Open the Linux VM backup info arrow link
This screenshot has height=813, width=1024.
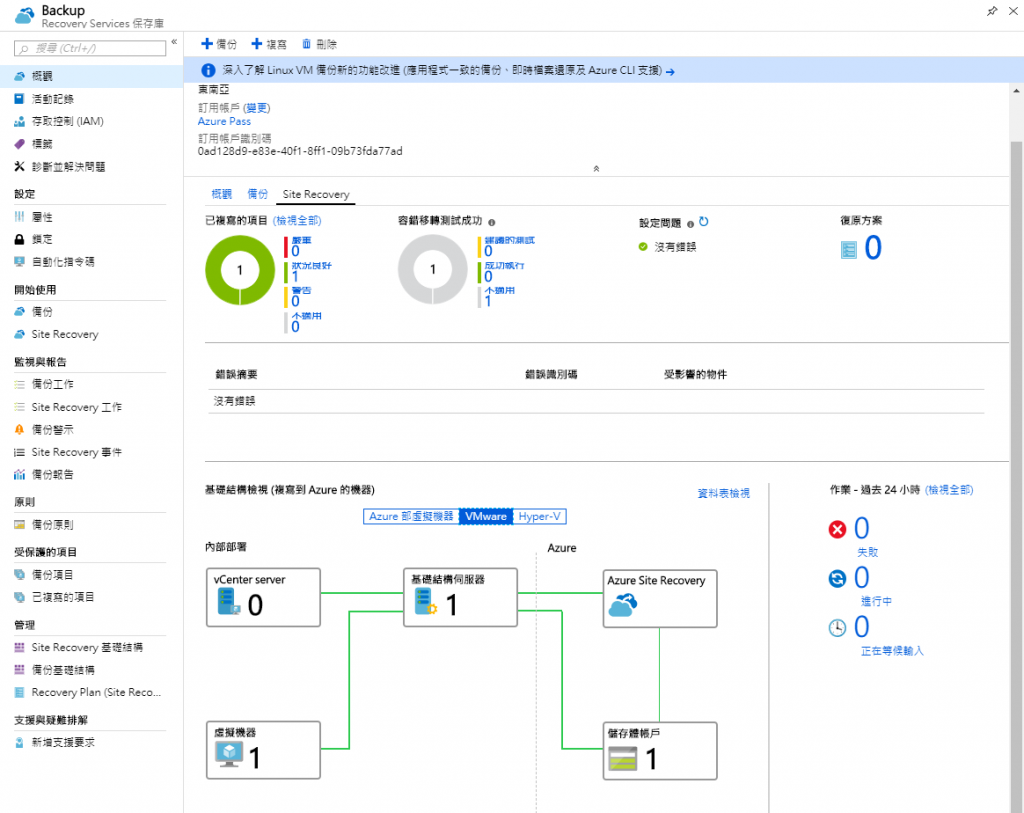[670, 71]
